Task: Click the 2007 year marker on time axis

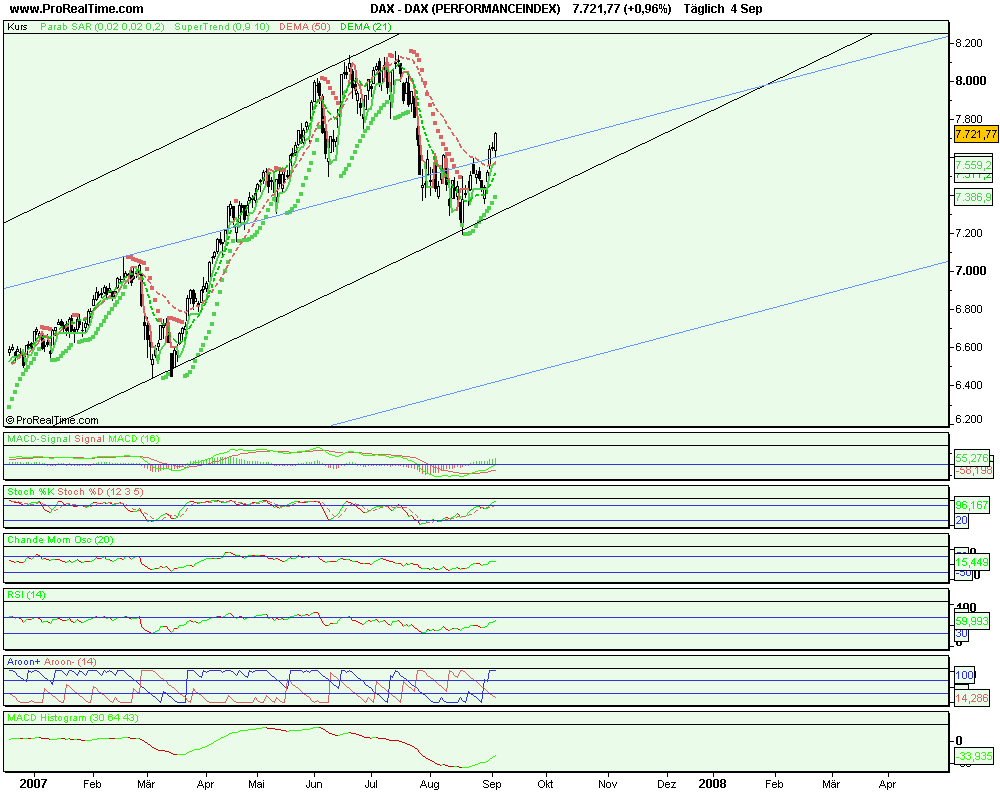Action: (x=33, y=784)
